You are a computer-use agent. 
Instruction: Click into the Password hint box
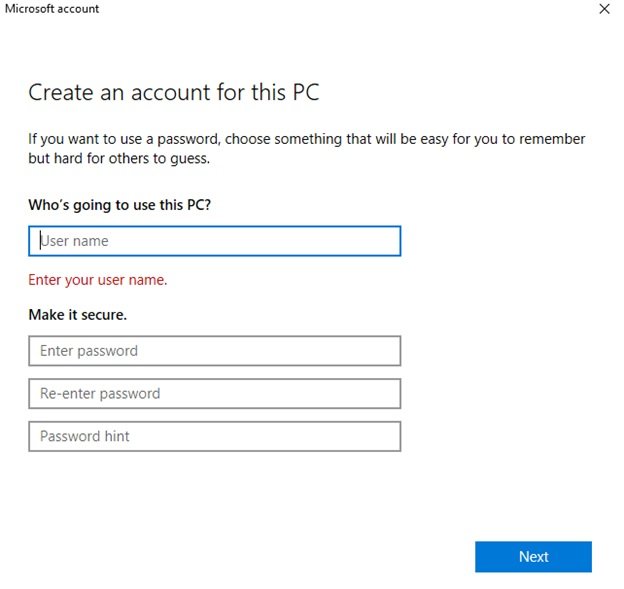[x=214, y=436]
